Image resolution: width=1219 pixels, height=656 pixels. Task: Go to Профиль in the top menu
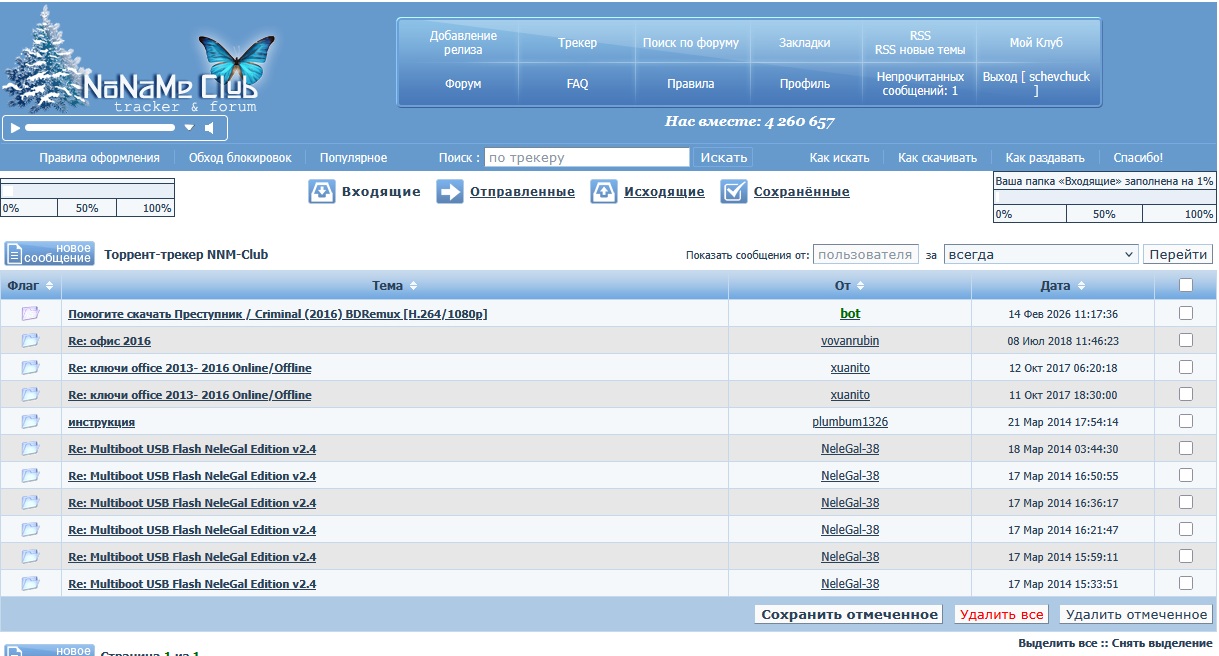tap(804, 84)
